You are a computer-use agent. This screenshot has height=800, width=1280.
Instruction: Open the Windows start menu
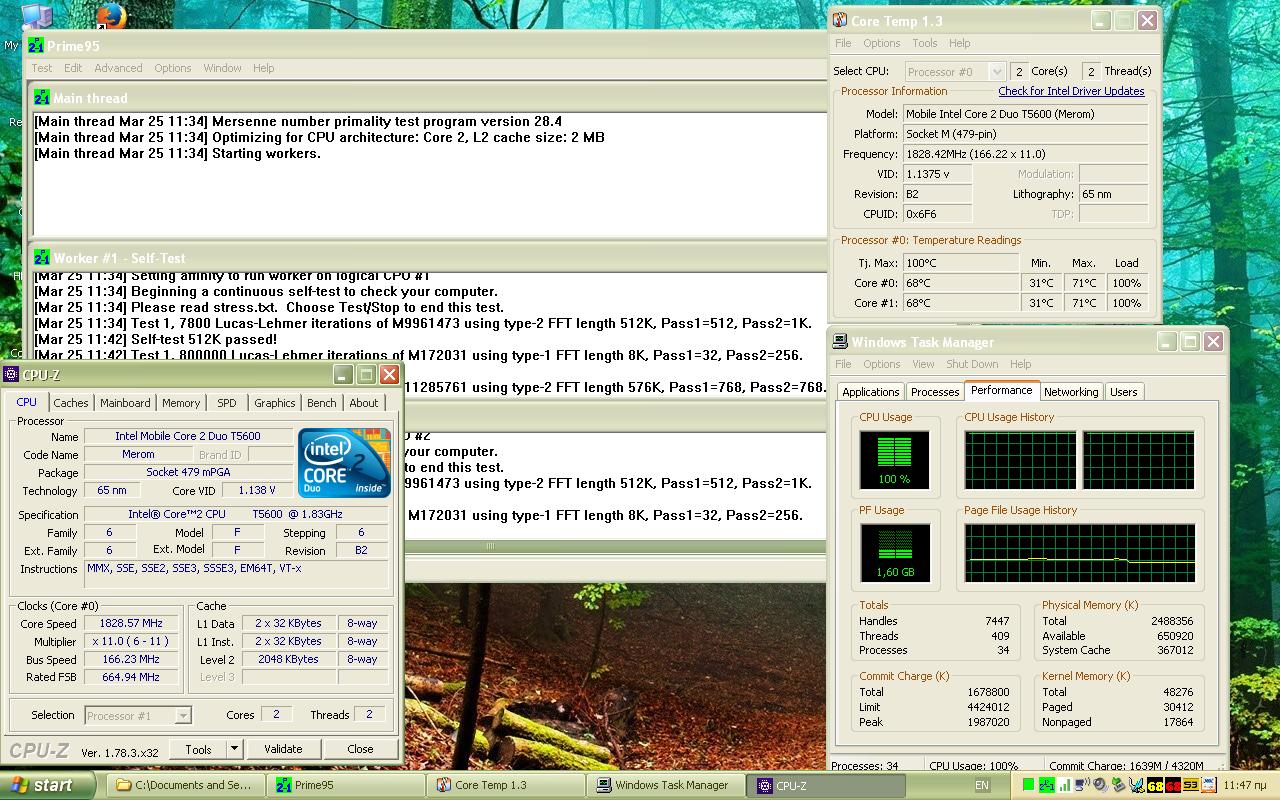coord(48,785)
